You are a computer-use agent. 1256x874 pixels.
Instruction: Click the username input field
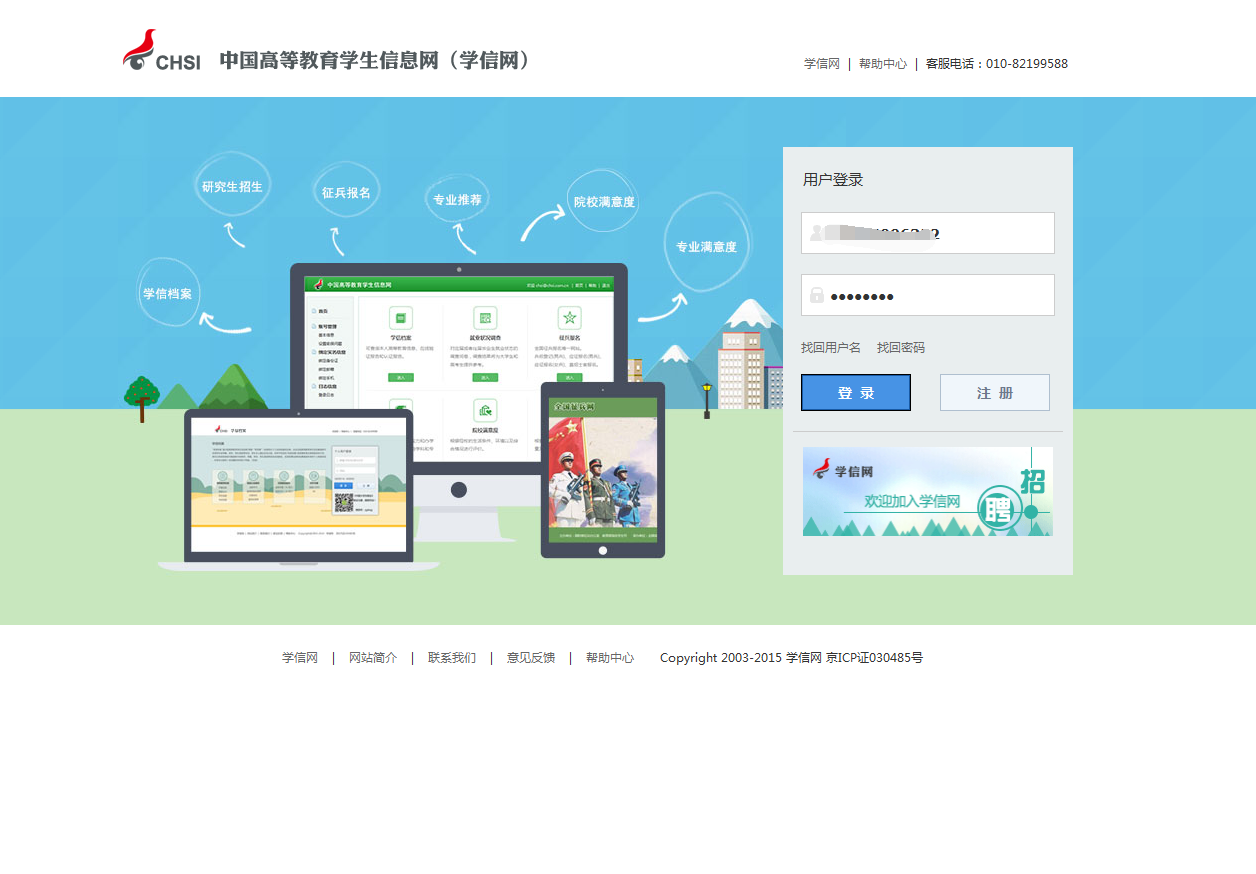tap(928, 233)
